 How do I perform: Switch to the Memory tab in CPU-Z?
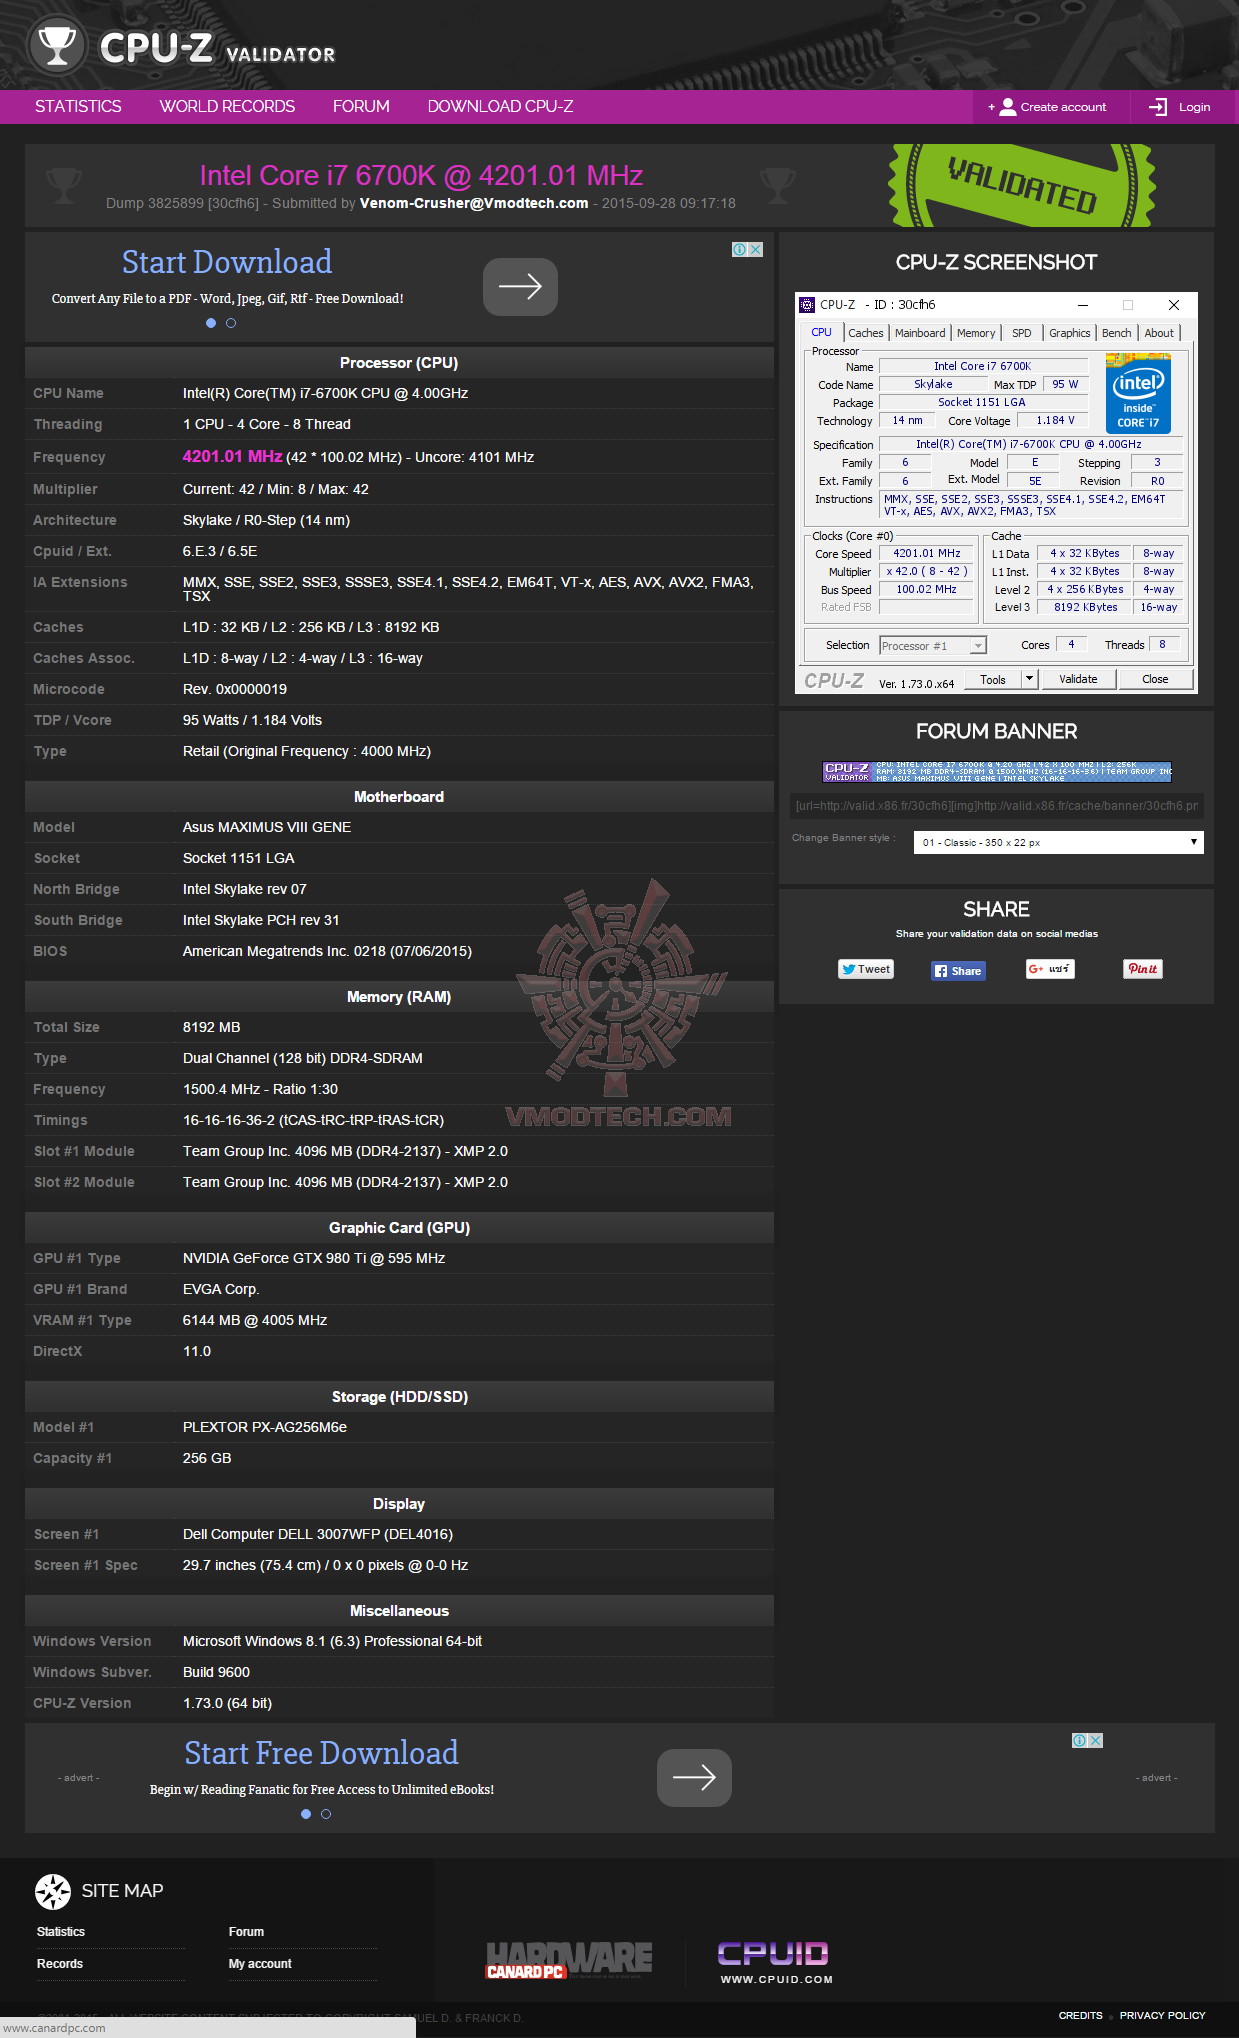976,333
